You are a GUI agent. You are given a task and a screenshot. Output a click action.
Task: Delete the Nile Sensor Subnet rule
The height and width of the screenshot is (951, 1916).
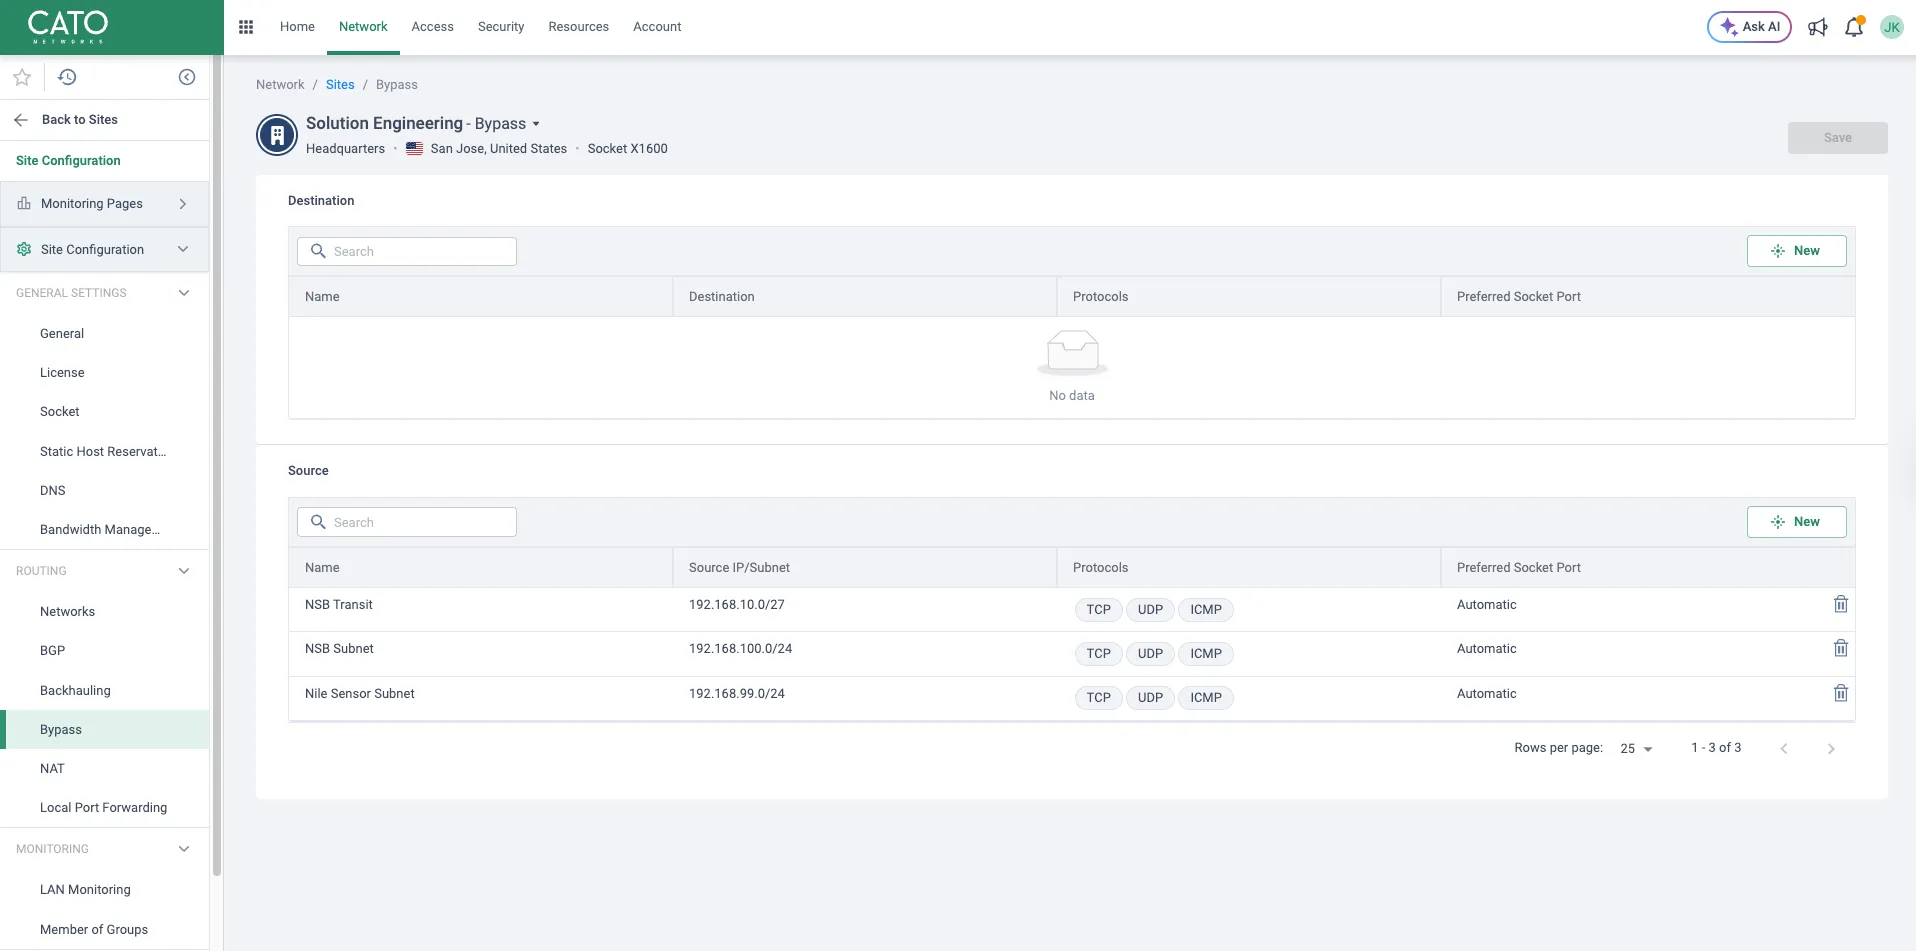point(1841,693)
